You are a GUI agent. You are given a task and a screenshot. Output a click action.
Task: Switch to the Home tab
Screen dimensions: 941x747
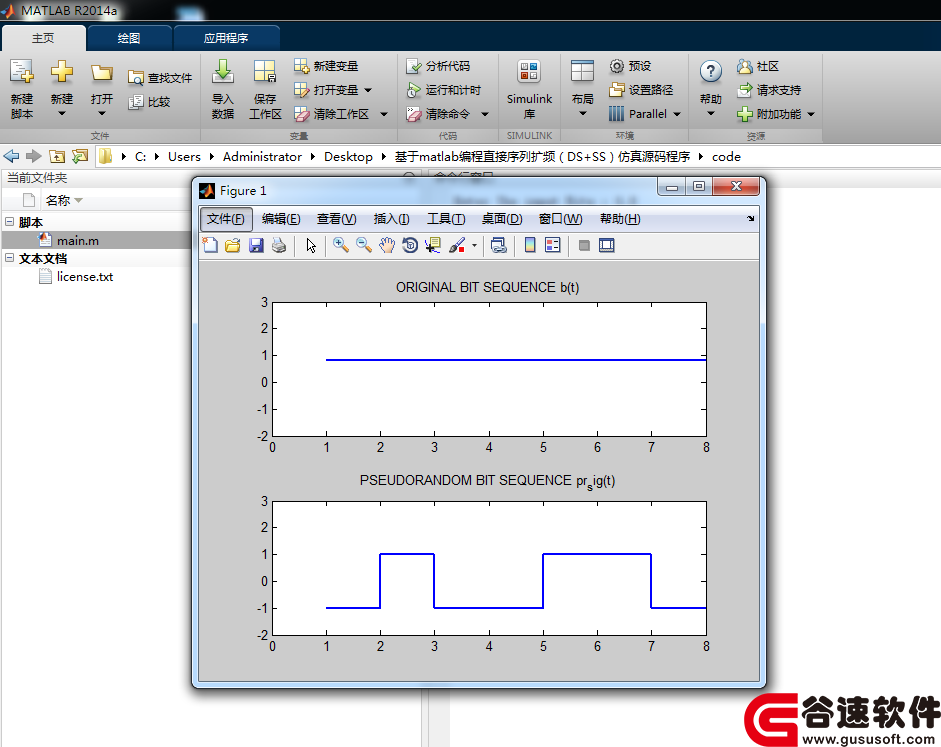[x=43, y=38]
